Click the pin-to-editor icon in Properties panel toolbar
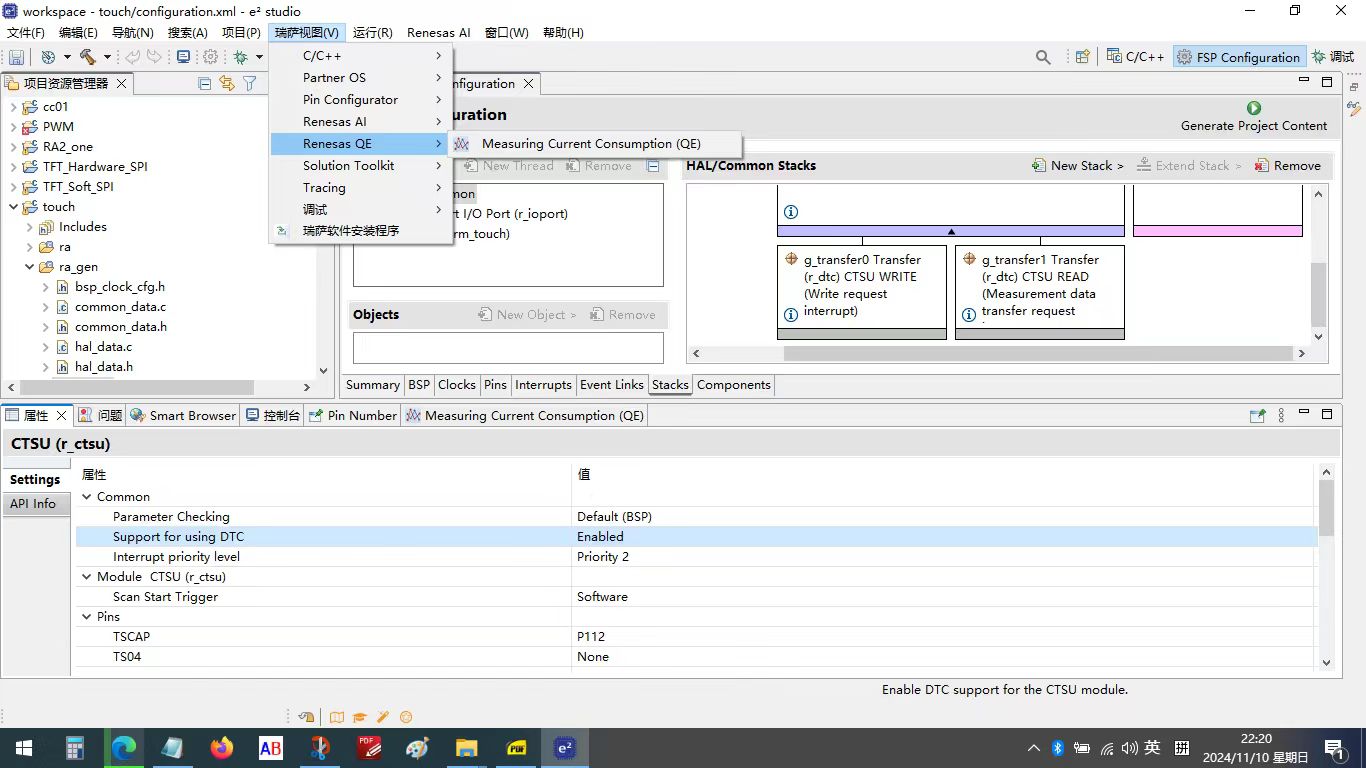1366x768 pixels. pyautogui.click(x=1258, y=415)
